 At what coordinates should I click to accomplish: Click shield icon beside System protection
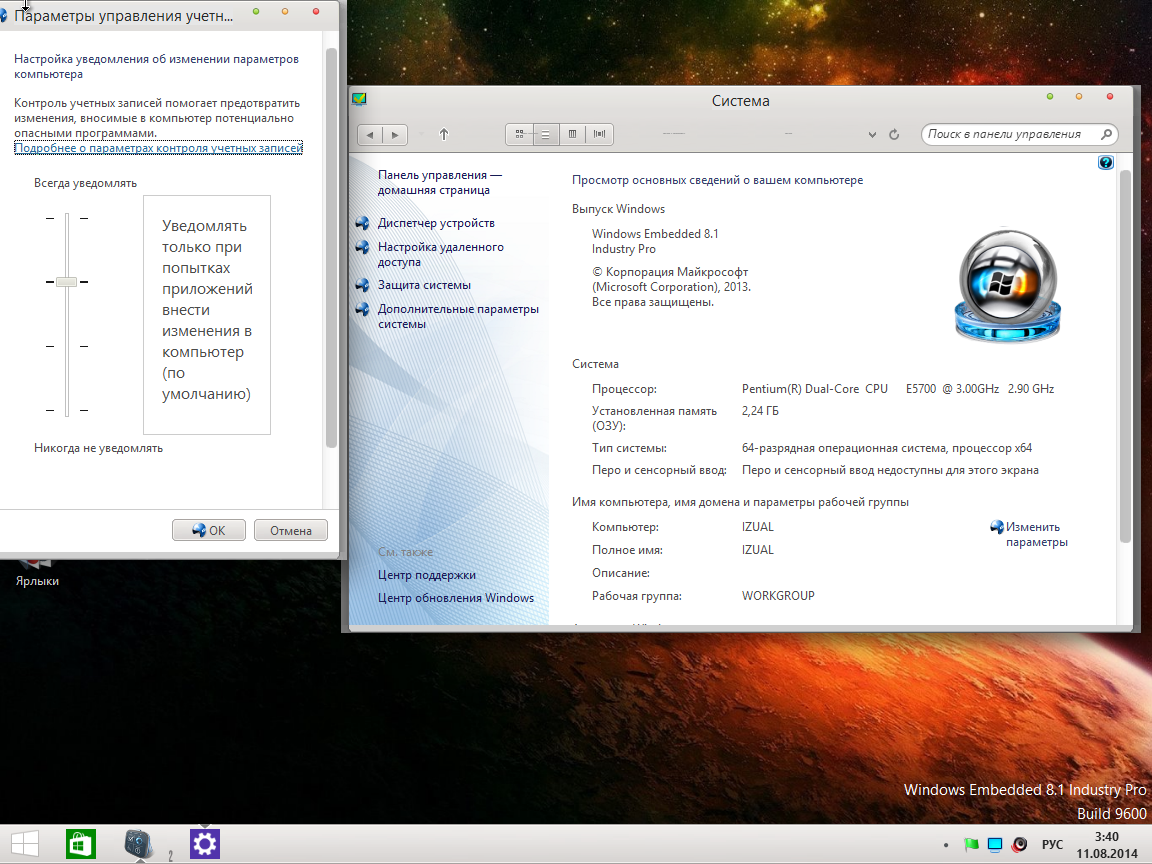(x=362, y=285)
